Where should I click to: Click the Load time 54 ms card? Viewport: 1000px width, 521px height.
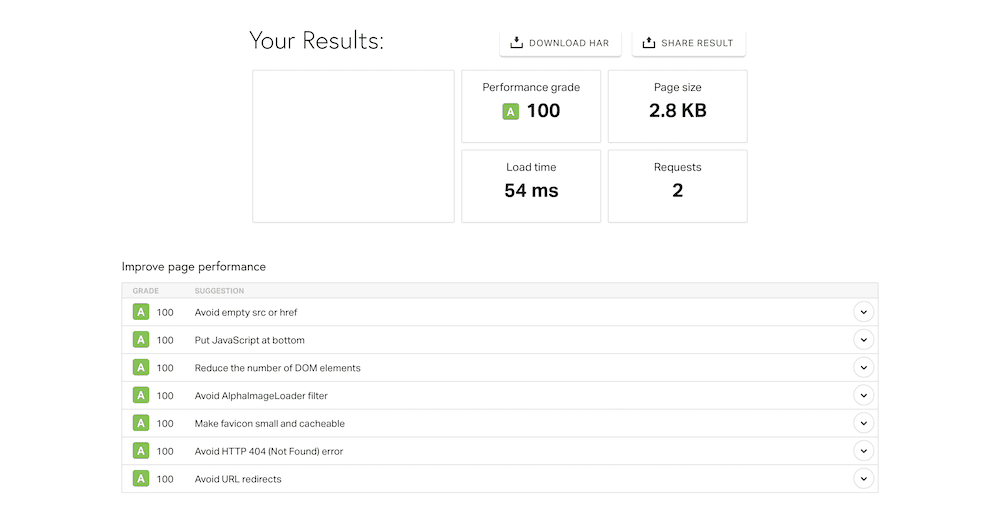(x=531, y=186)
